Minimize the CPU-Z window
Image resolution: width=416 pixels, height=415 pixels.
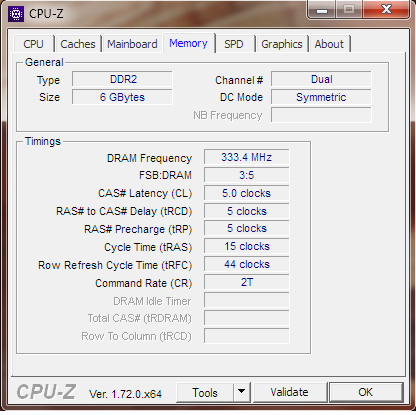321,9
